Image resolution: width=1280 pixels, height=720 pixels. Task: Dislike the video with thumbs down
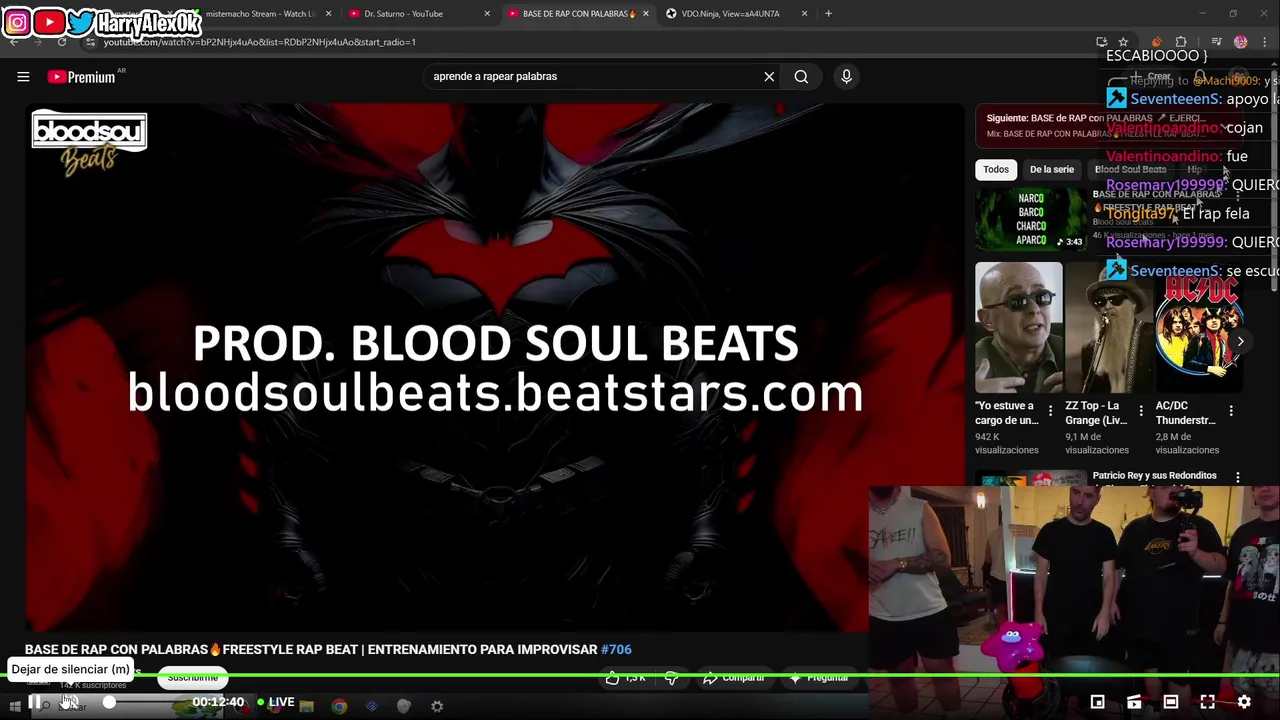(x=672, y=678)
